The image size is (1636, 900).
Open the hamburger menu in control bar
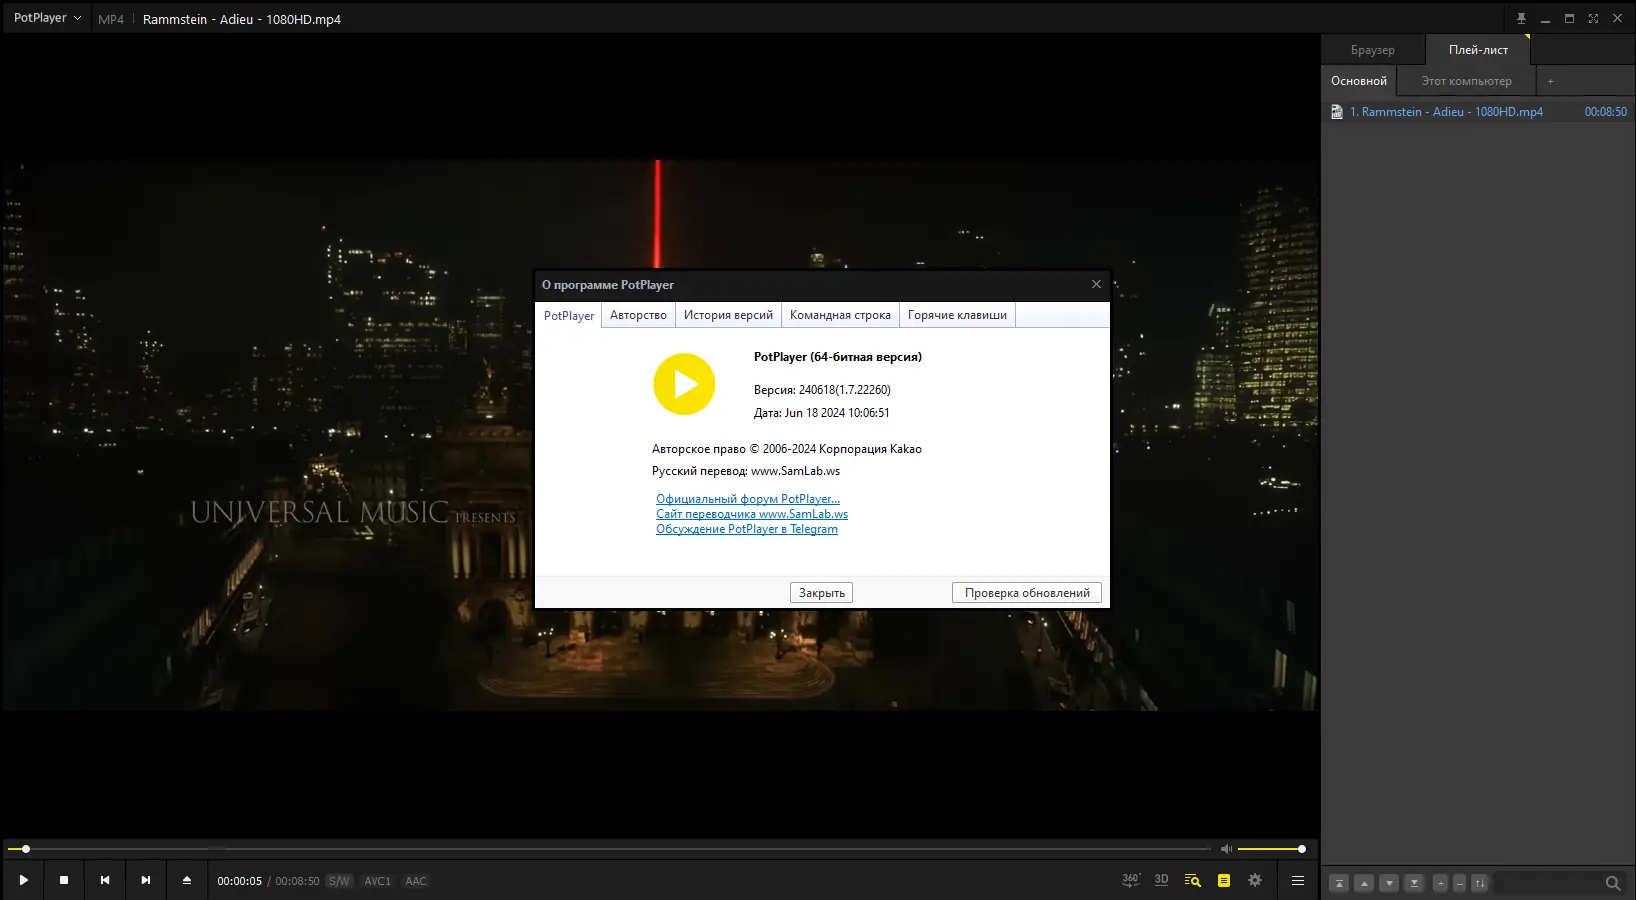pos(1298,880)
